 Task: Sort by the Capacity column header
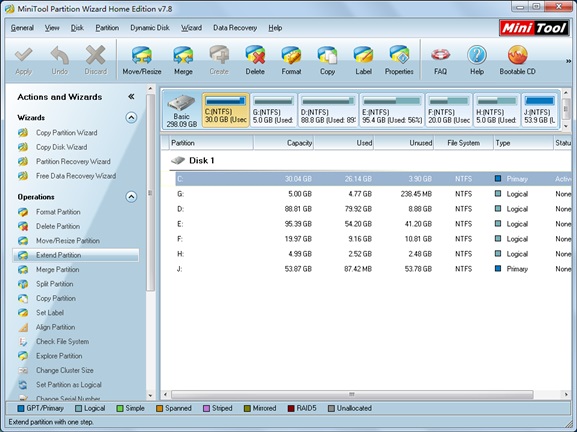pos(283,143)
